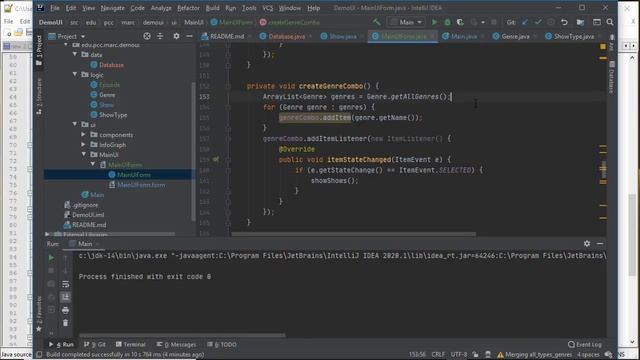Open the VCS menu
The width and height of the screenshot is (640, 360).
tap(267, 8)
